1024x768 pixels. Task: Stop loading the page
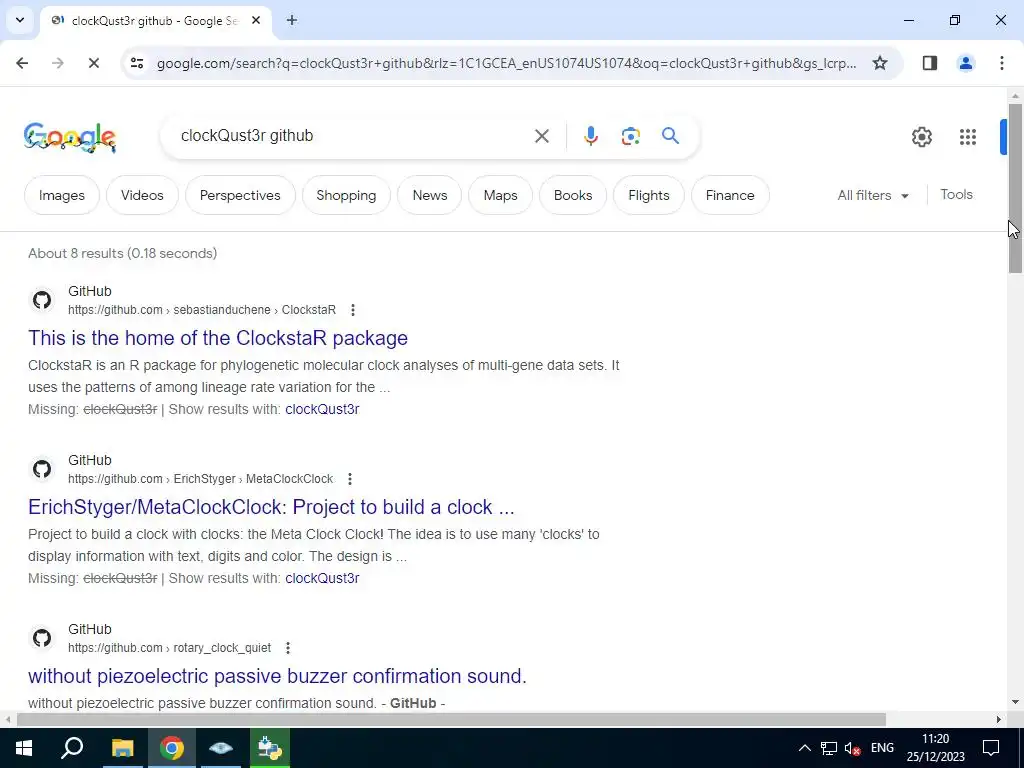coord(93,63)
